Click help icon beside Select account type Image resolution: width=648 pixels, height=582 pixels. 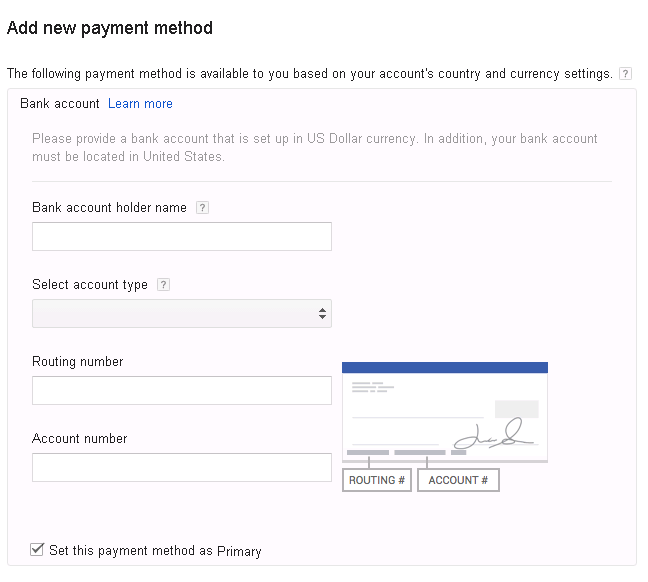(163, 284)
